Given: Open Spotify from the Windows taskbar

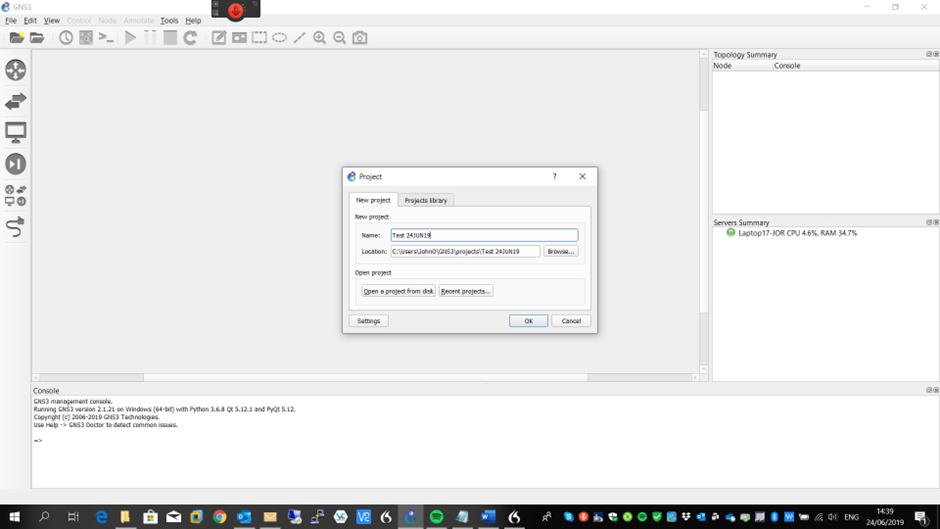Looking at the screenshot, I should (x=437, y=517).
